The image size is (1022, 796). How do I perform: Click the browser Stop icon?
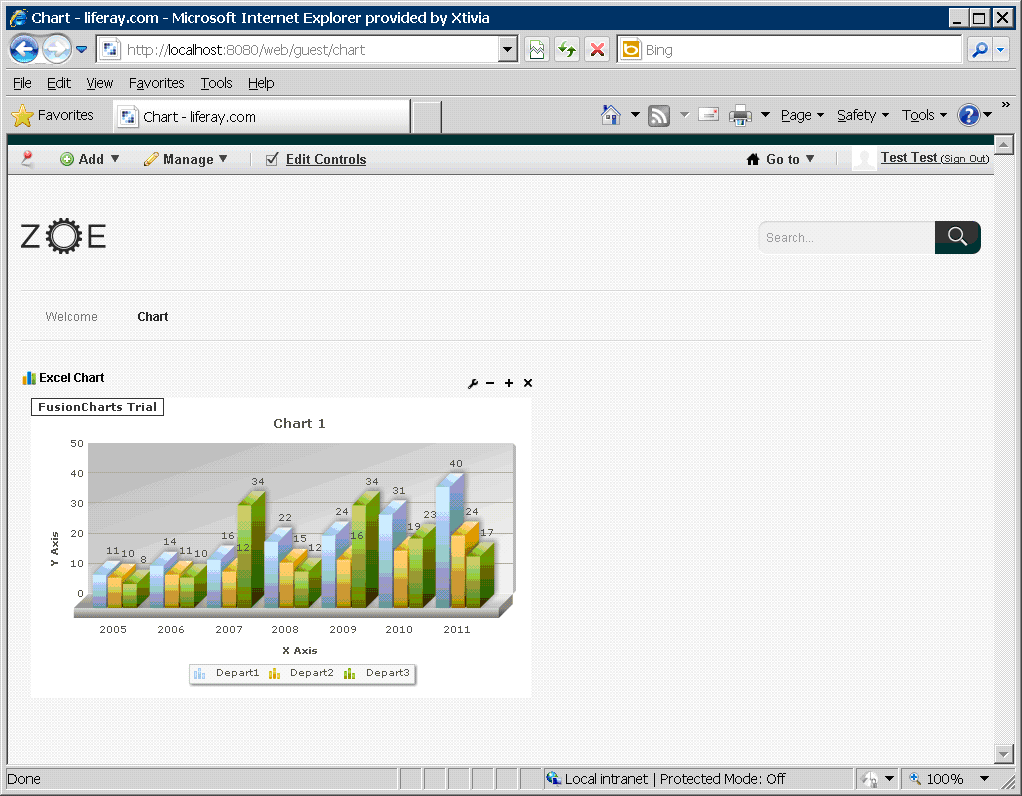pos(597,50)
